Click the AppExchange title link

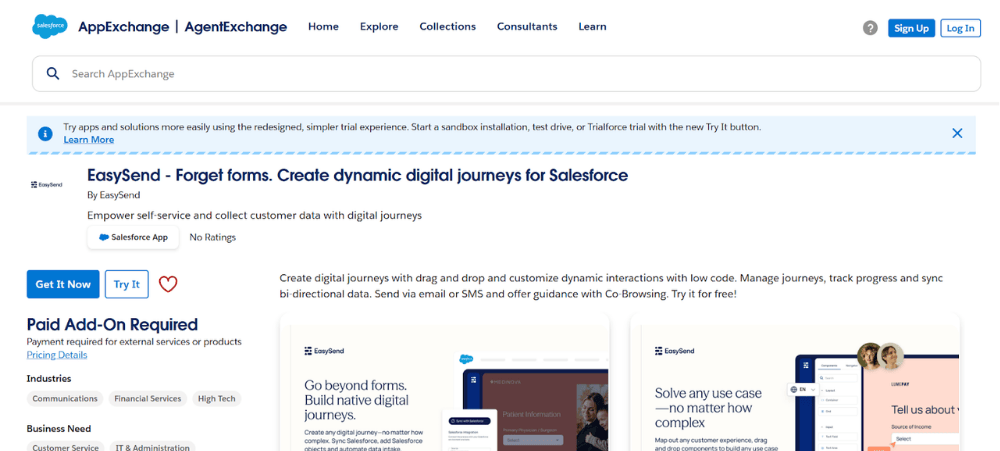124,27
